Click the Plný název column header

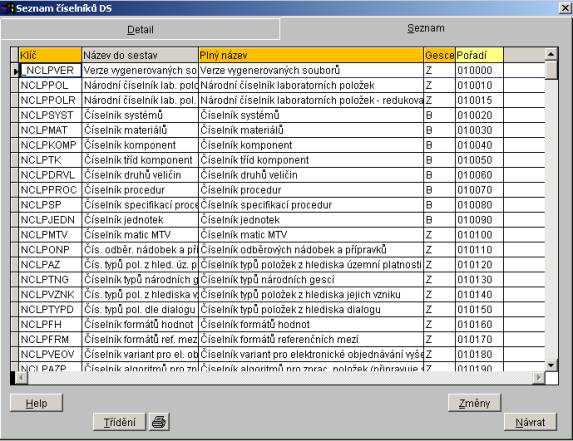tap(311, 55)
